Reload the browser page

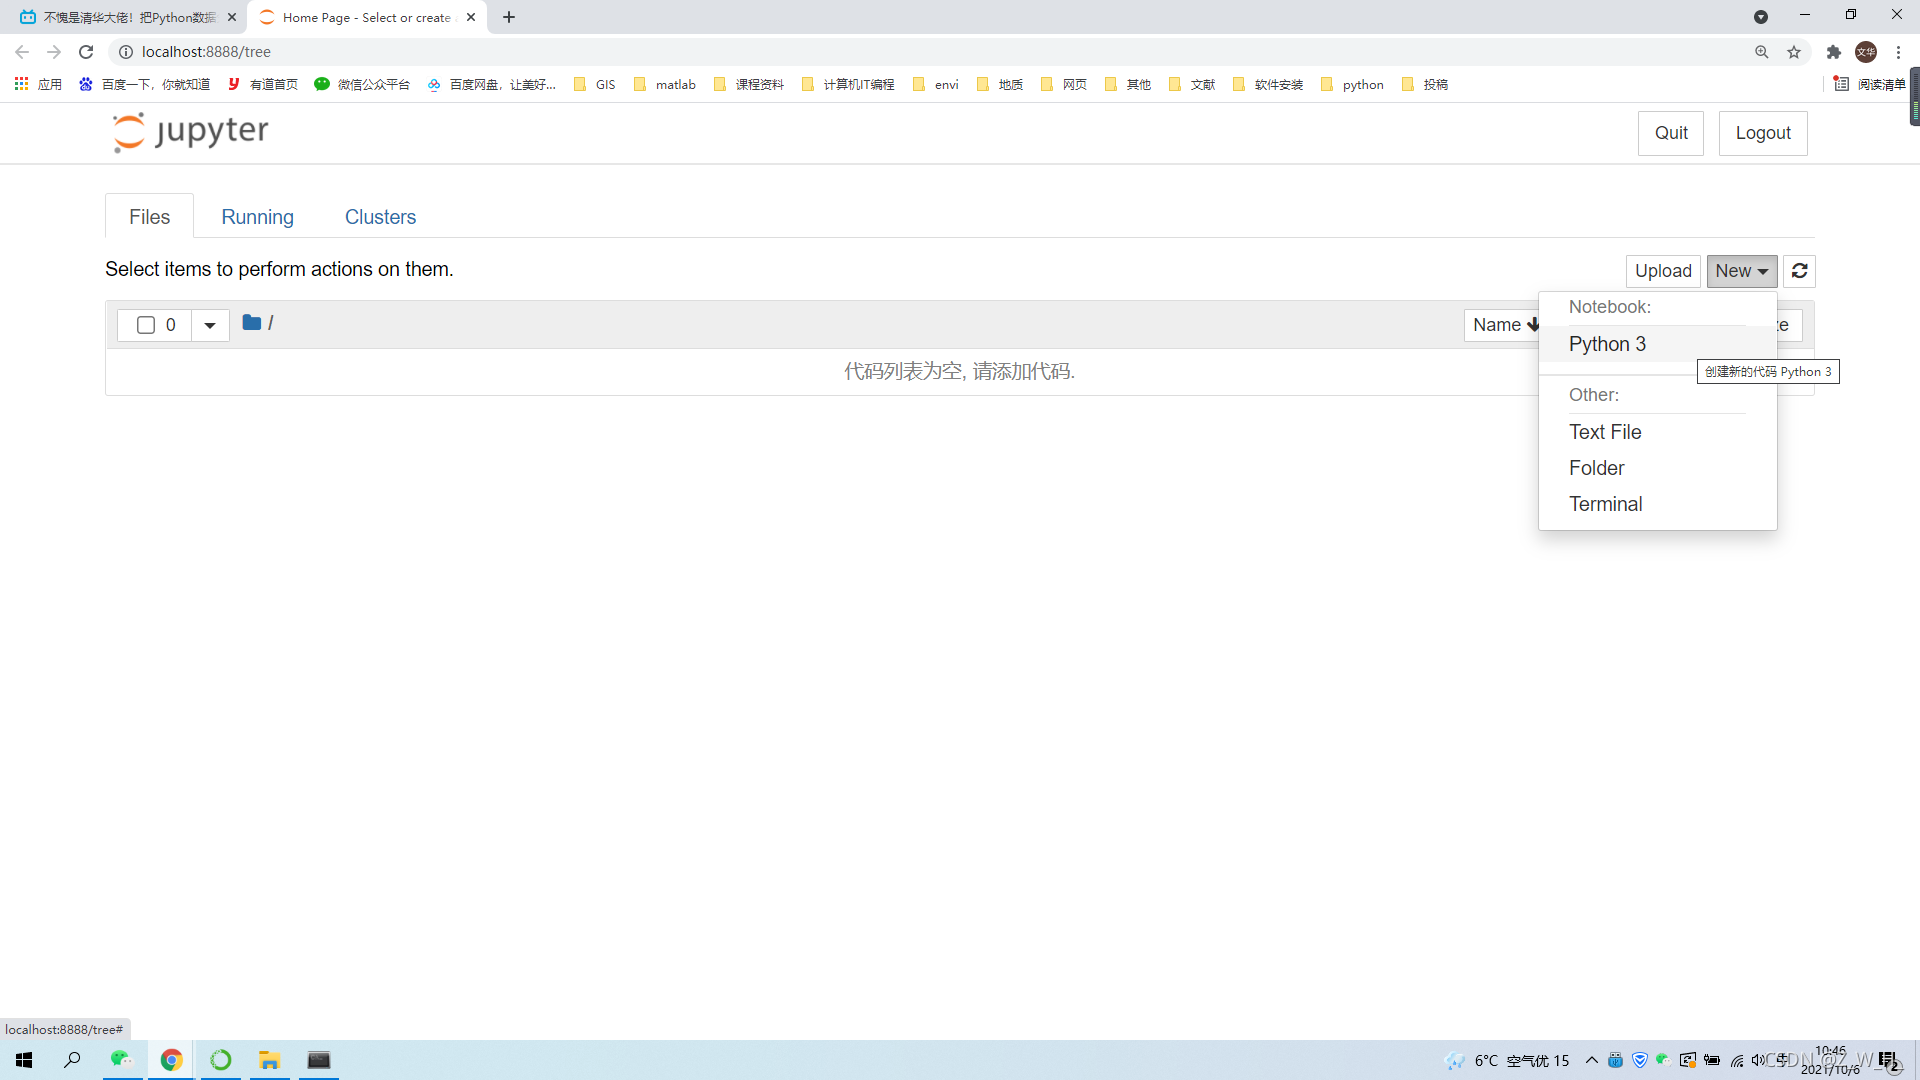(86, 52)
